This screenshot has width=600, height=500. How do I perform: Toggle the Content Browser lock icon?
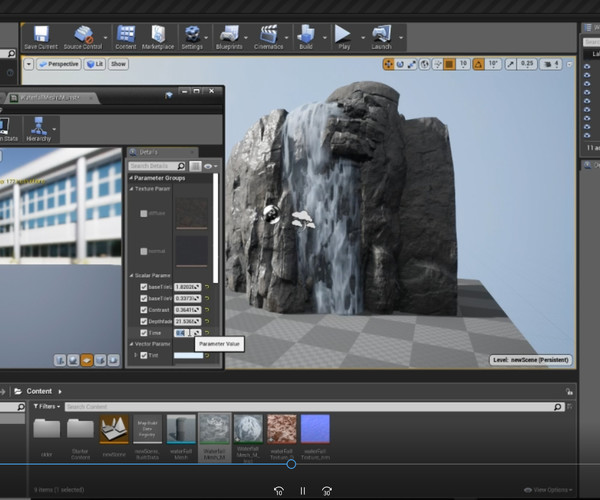click(569, 391)
